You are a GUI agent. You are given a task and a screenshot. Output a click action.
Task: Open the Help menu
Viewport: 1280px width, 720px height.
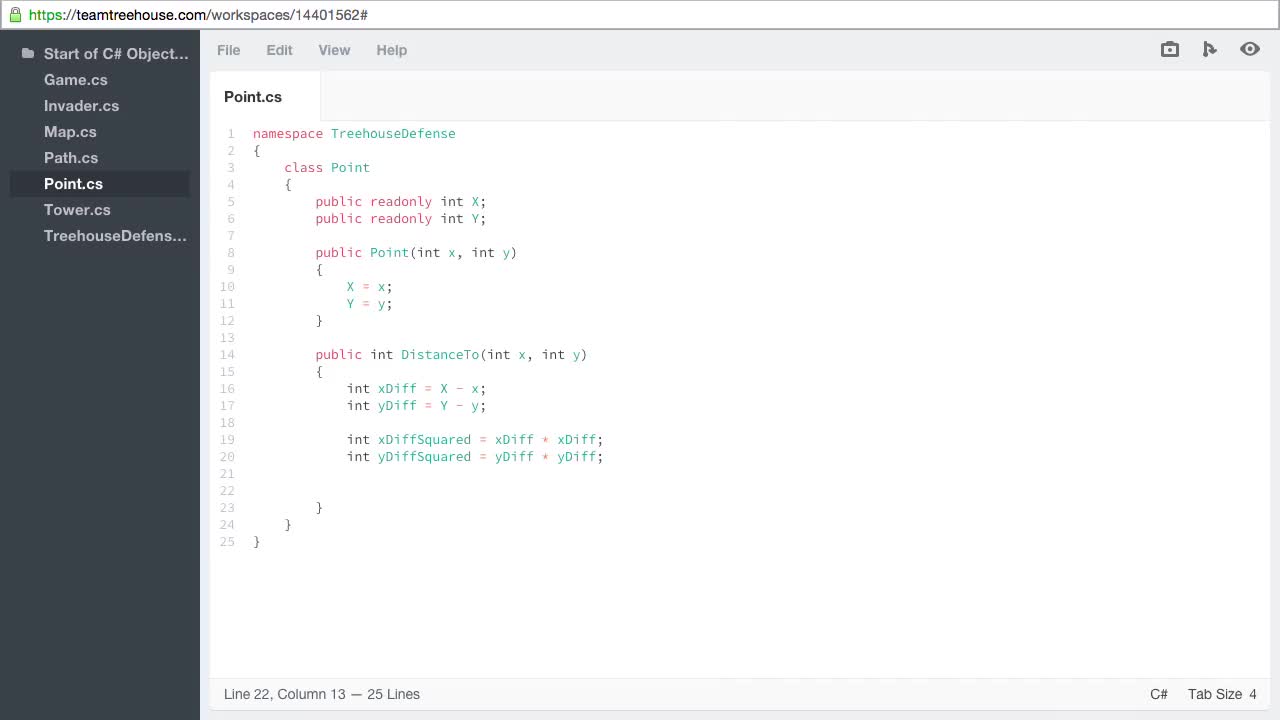(x=391, y=50)
